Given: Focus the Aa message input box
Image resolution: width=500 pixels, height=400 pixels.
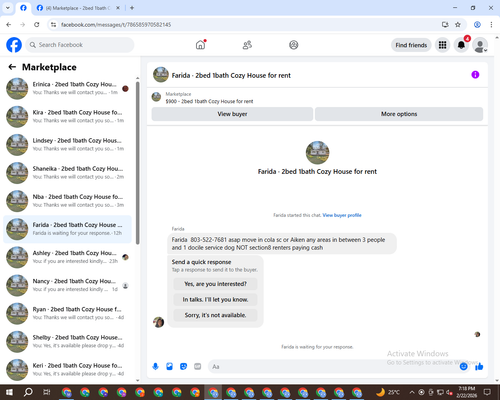Looking at the screenshot, I should 333,367.
